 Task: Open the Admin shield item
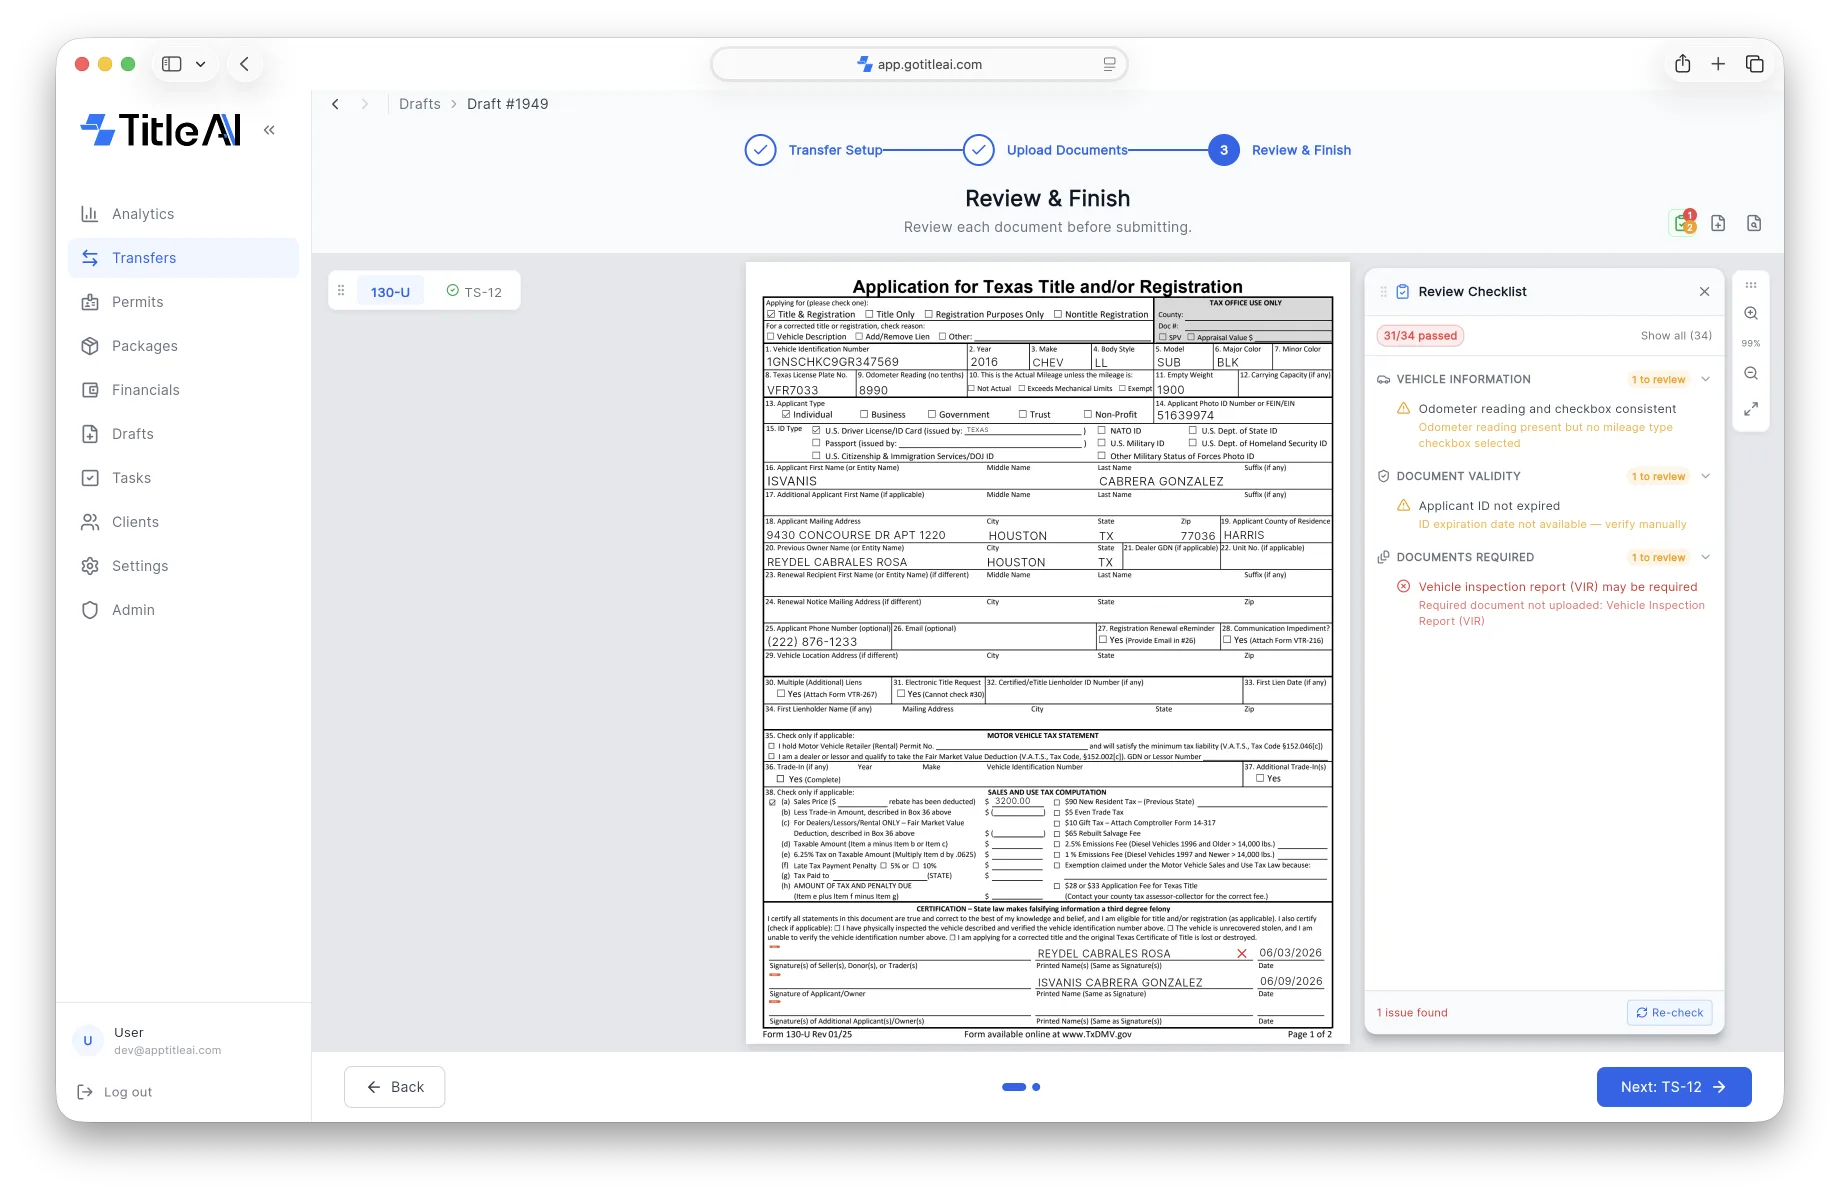click(183, 610)
